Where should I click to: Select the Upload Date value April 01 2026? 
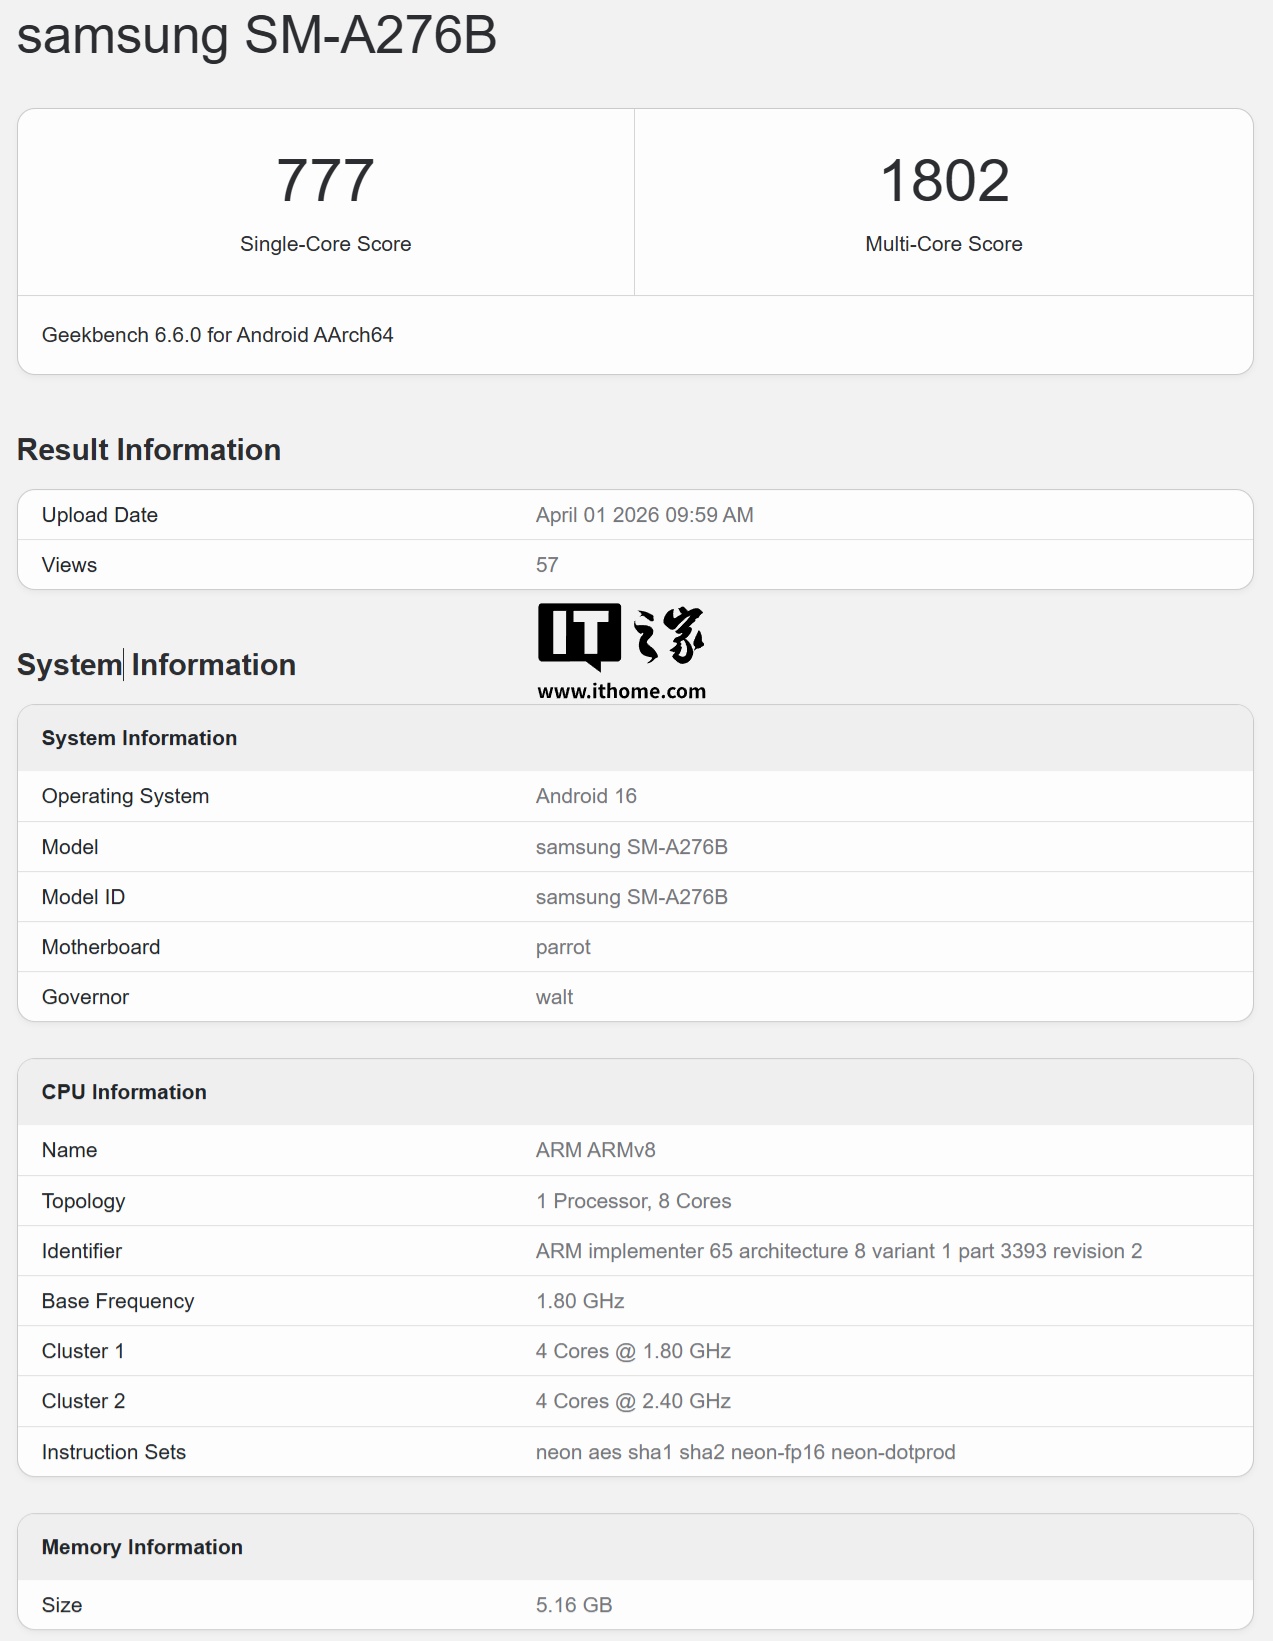point(644,515)
